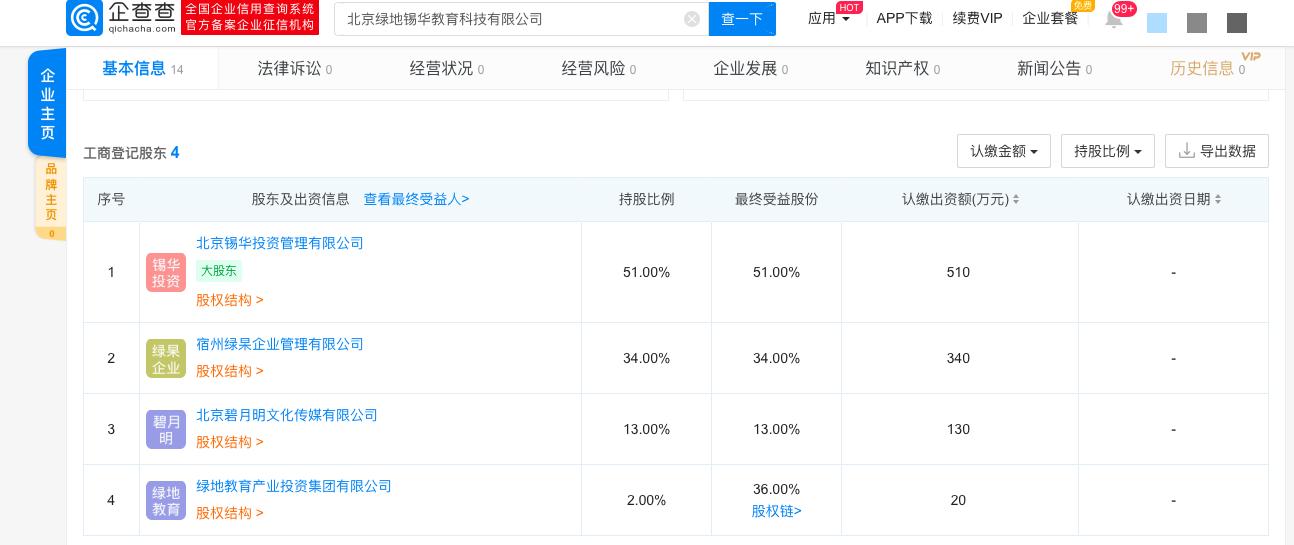Click the 340 认缴出资额 cell
The height and width of the screenshot is (545, 1294).
[958, 358]
